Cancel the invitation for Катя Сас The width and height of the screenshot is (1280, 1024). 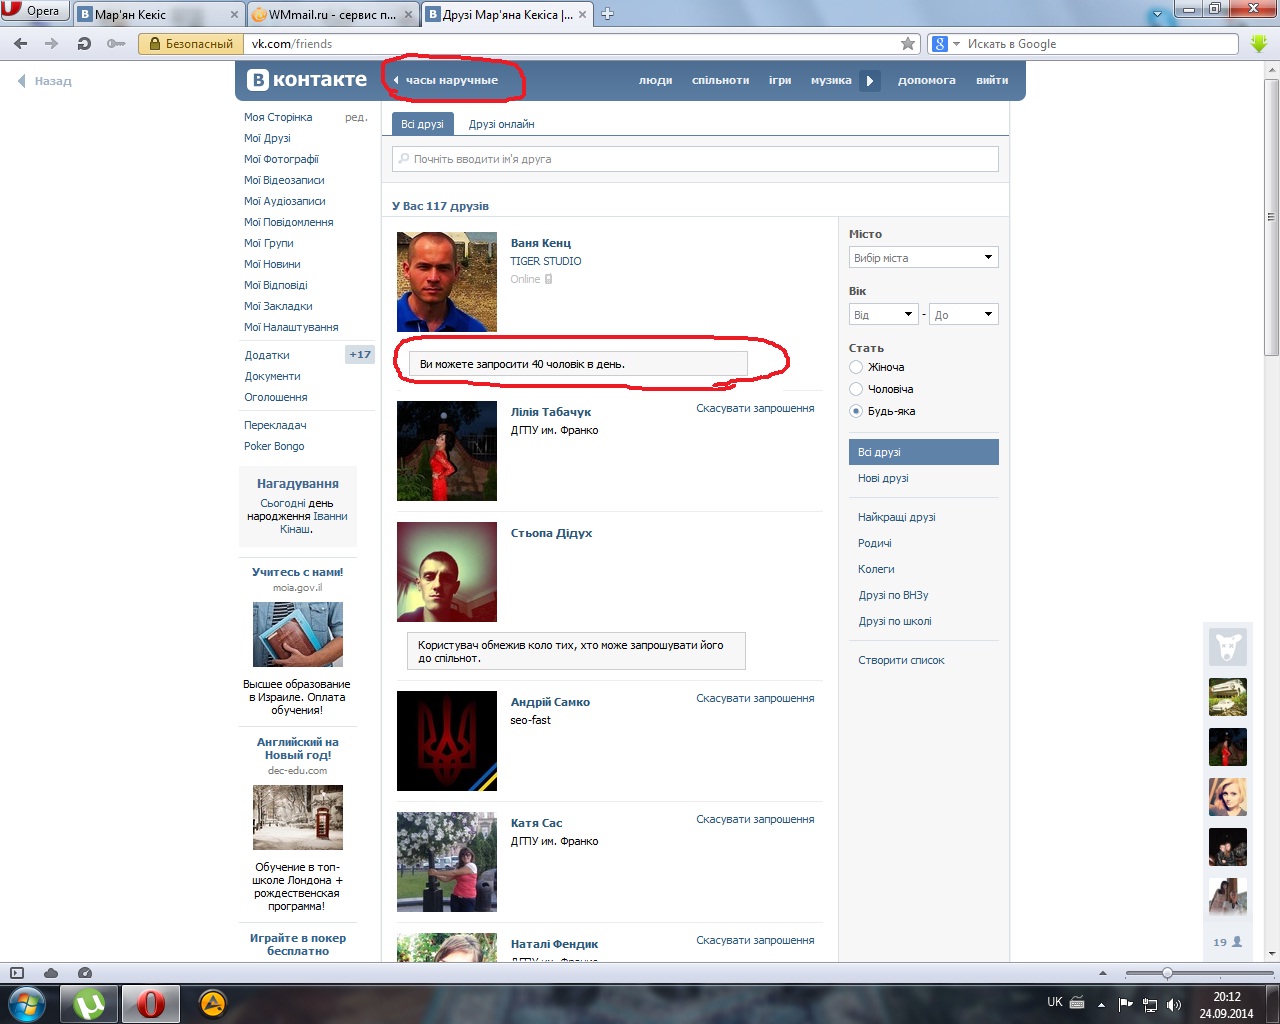pyautogui.click(x=755, y=819)
